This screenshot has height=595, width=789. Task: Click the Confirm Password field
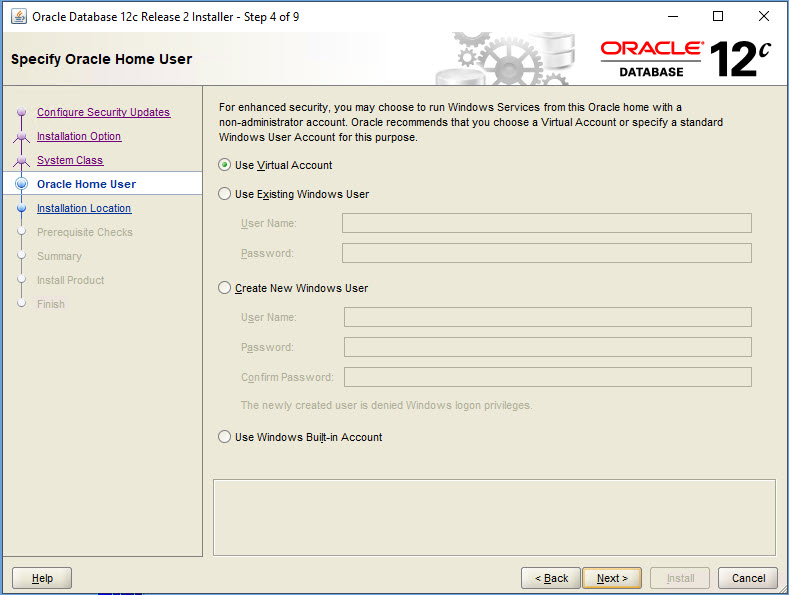coord(548,377)
